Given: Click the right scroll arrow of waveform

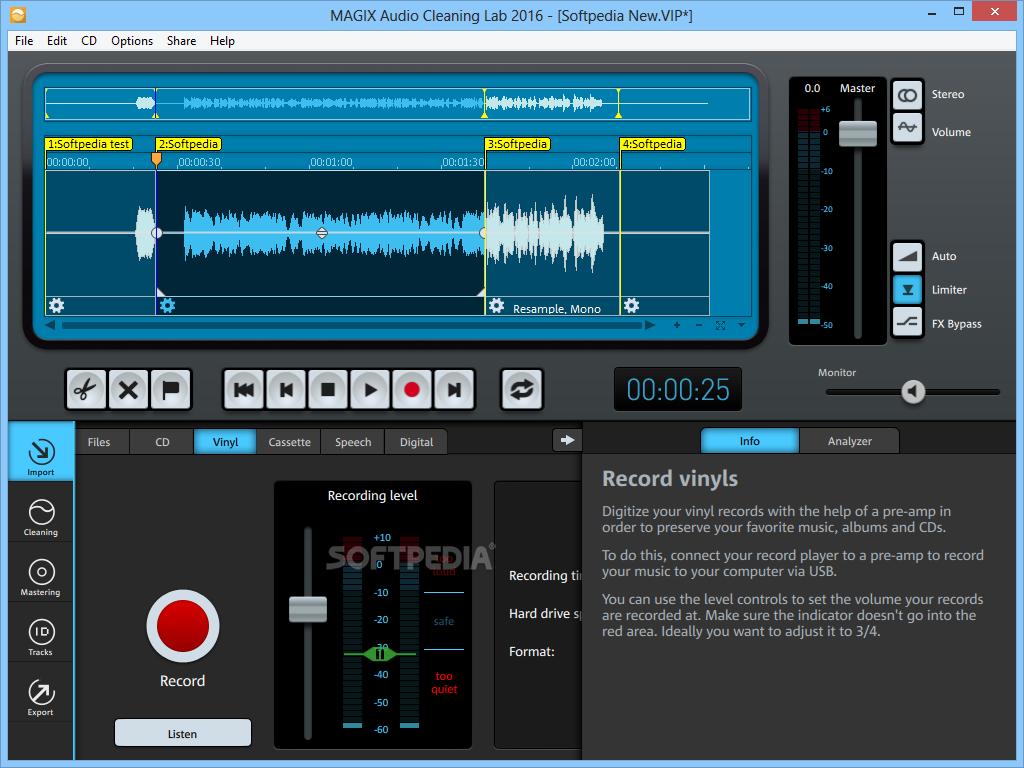Looking at the screenshot, I should coord(650,325).
